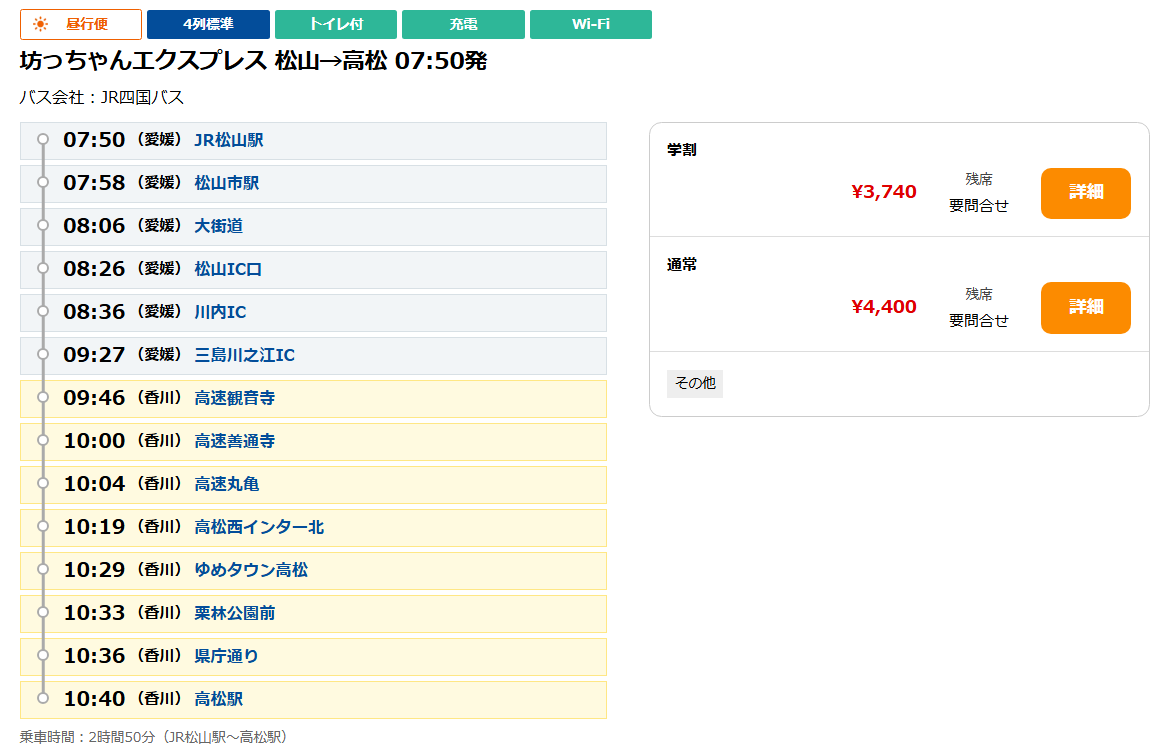The height and width of the screenshot is (751, 1164).
Task: Click the 充電 amenity badge
Action: (463, 24)
